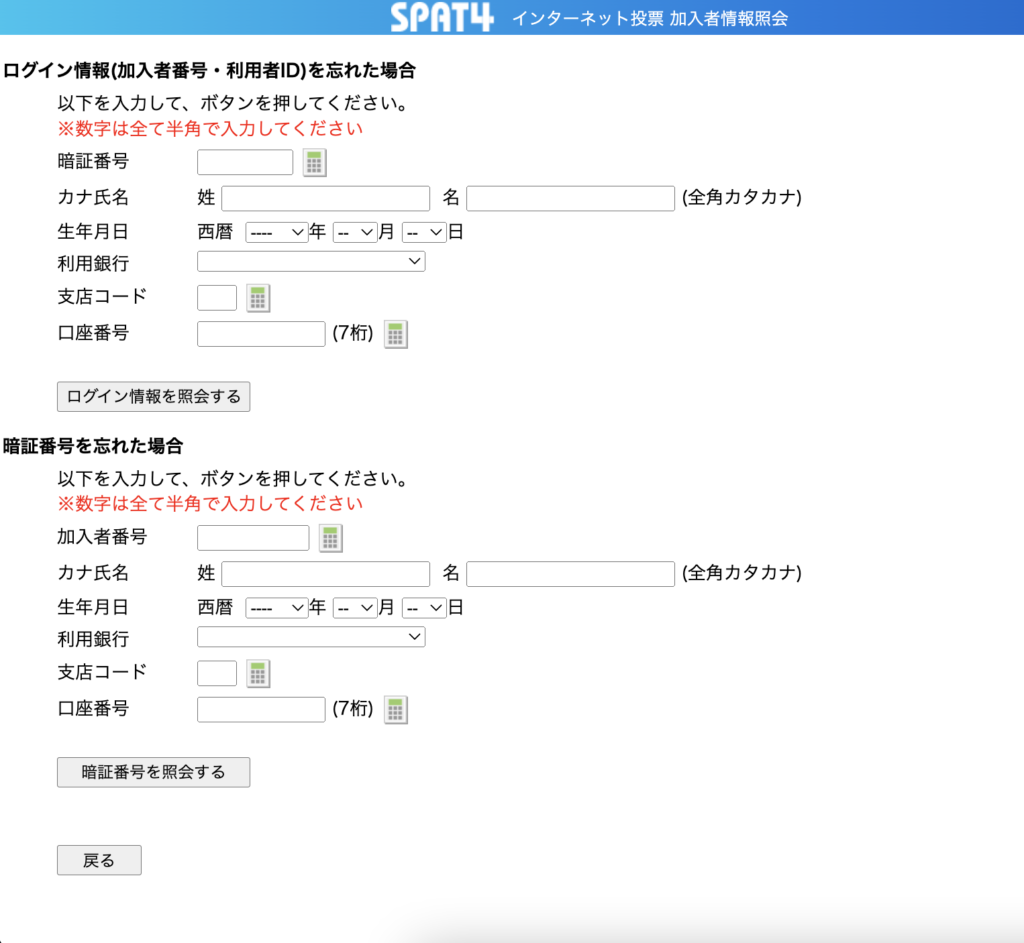The height and width of the screenshot is (943, 1024).
Task: Open the 利用銀行 bank dropdown in the login section
Action: tap(310, 261)
